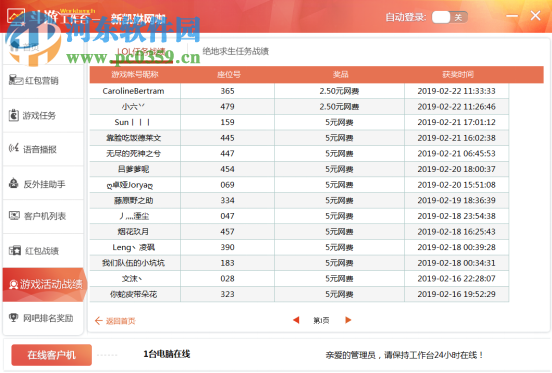
Task: Select seat number 323 cell
Action: (x=227, y=294)
